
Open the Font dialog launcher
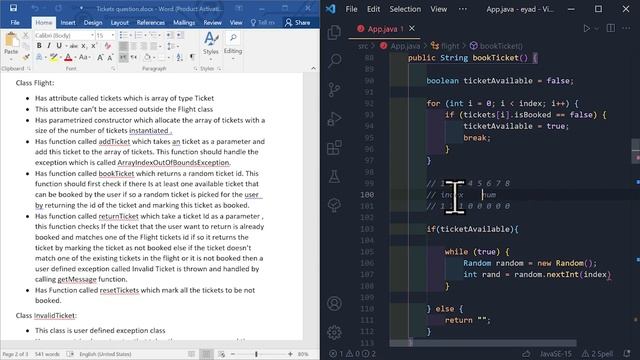tap(113, 69)
